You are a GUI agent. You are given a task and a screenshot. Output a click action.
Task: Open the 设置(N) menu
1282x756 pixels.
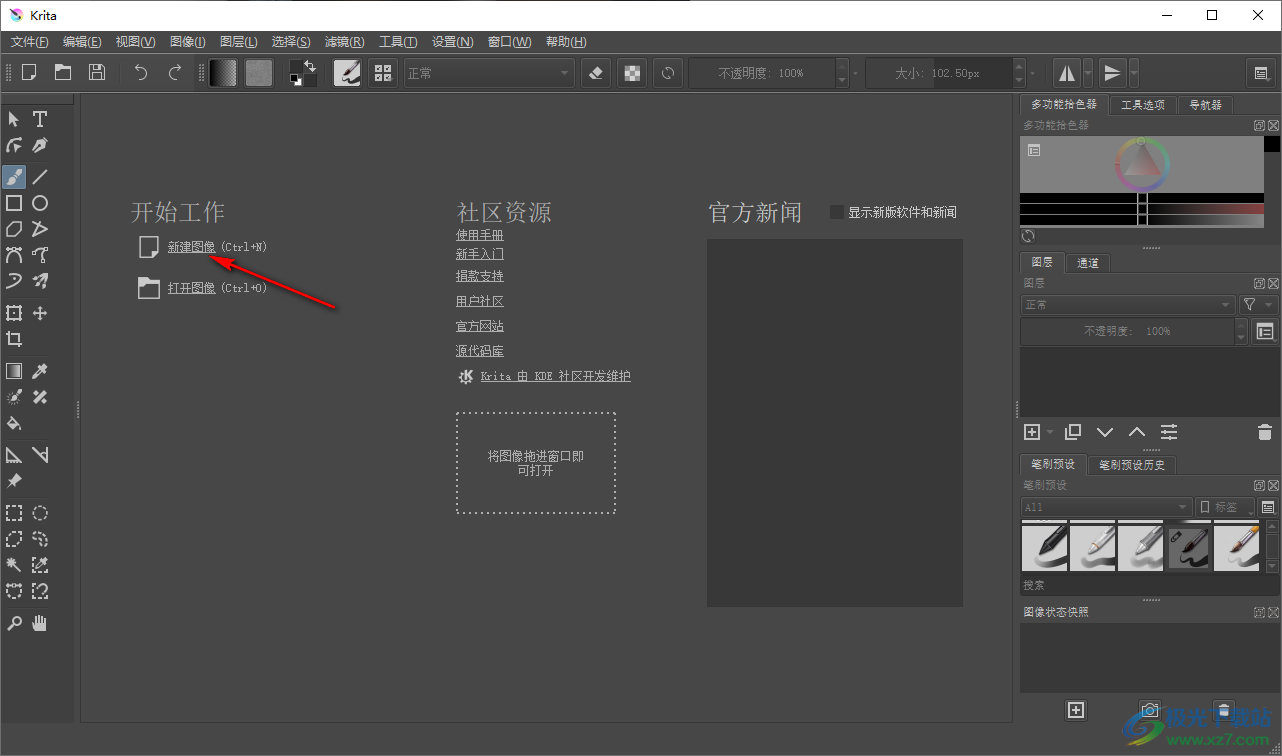coord(453,42)
